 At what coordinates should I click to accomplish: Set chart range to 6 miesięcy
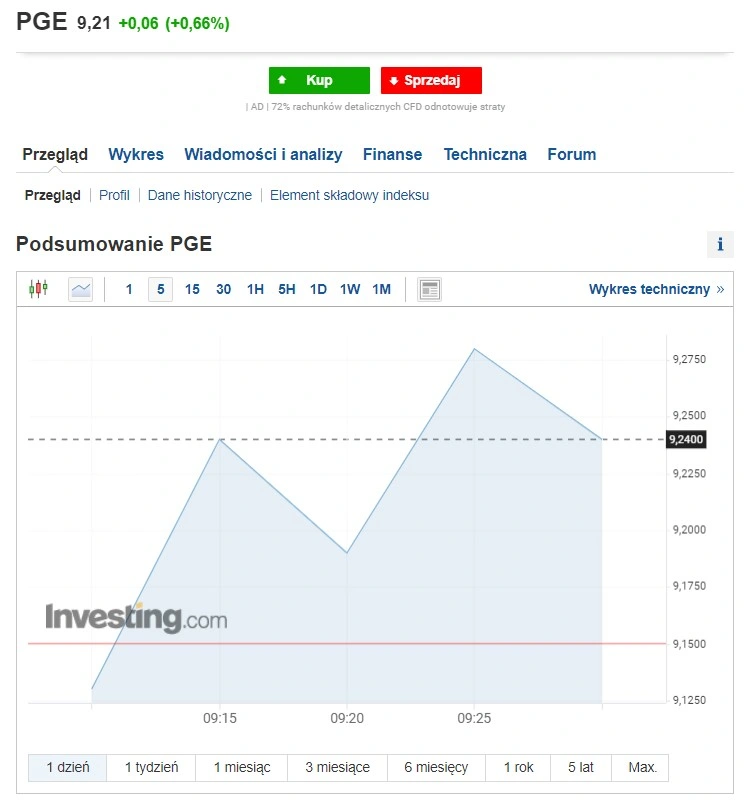(x=436, y=767)
